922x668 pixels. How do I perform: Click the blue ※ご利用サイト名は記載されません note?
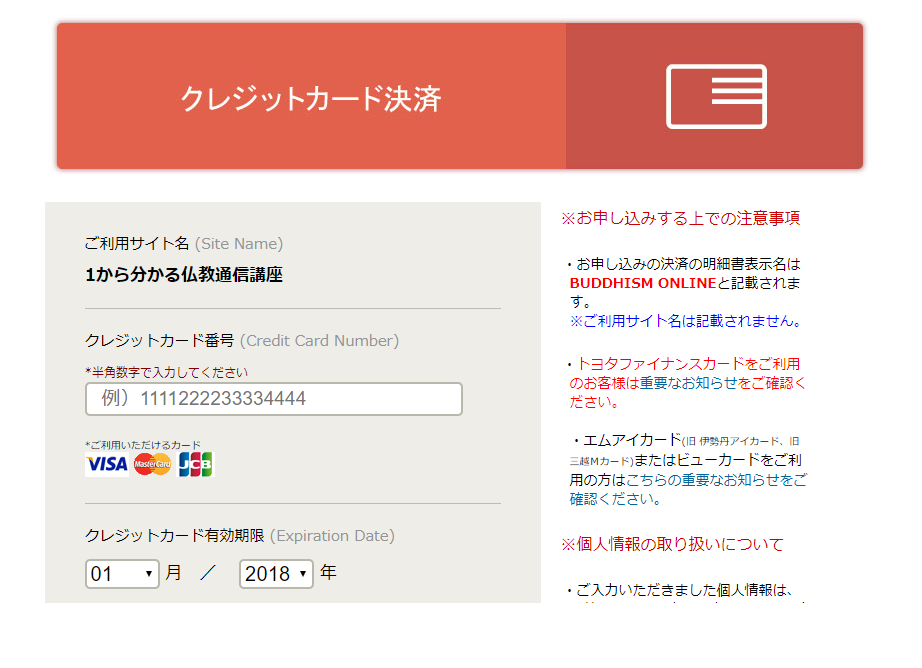point(685,321)
